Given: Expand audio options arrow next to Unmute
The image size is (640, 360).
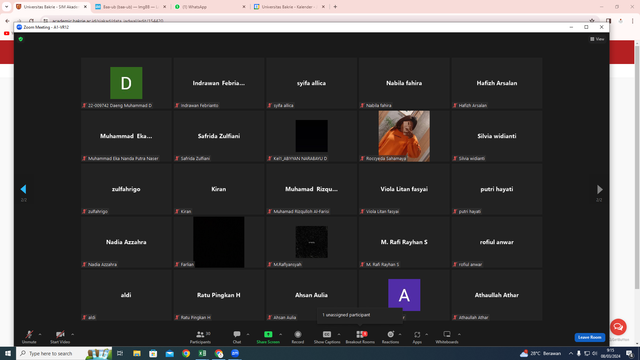Looking at the screenshot, I should 40,334.
